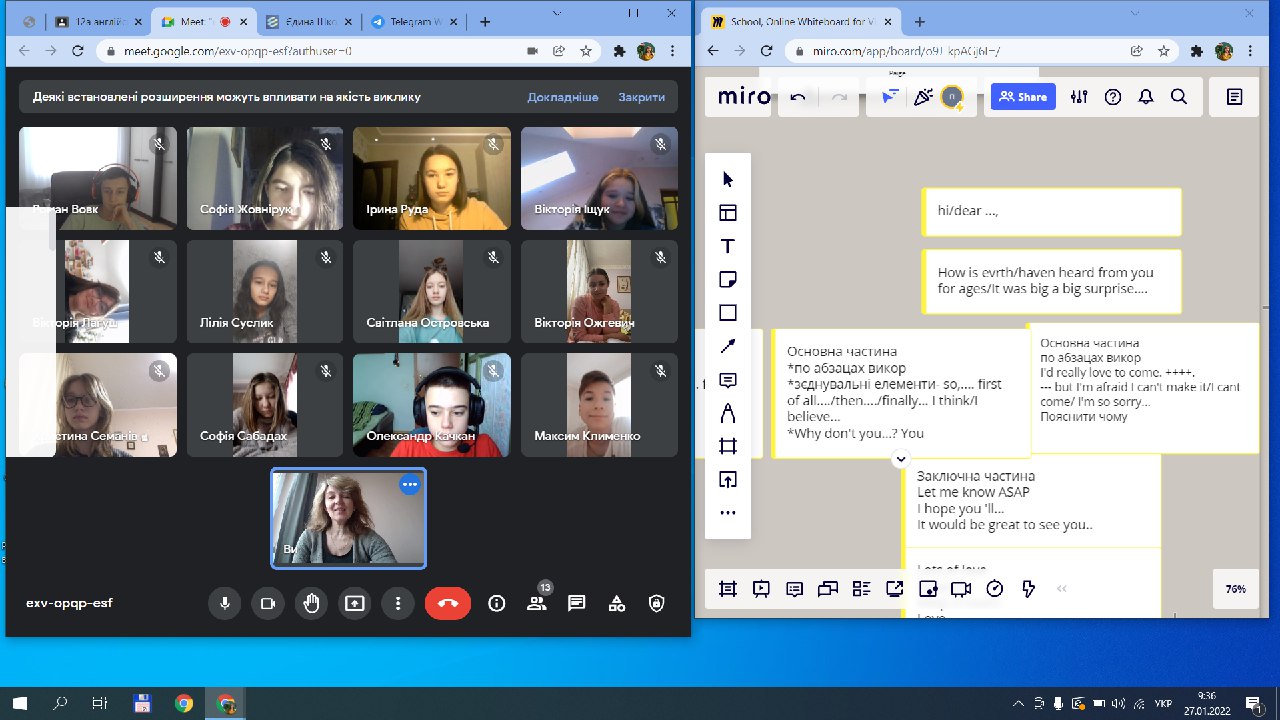Viewport: 1280px width, 720px height.
Task: Open meeting details info icon
Action: [x=497, y=603]
